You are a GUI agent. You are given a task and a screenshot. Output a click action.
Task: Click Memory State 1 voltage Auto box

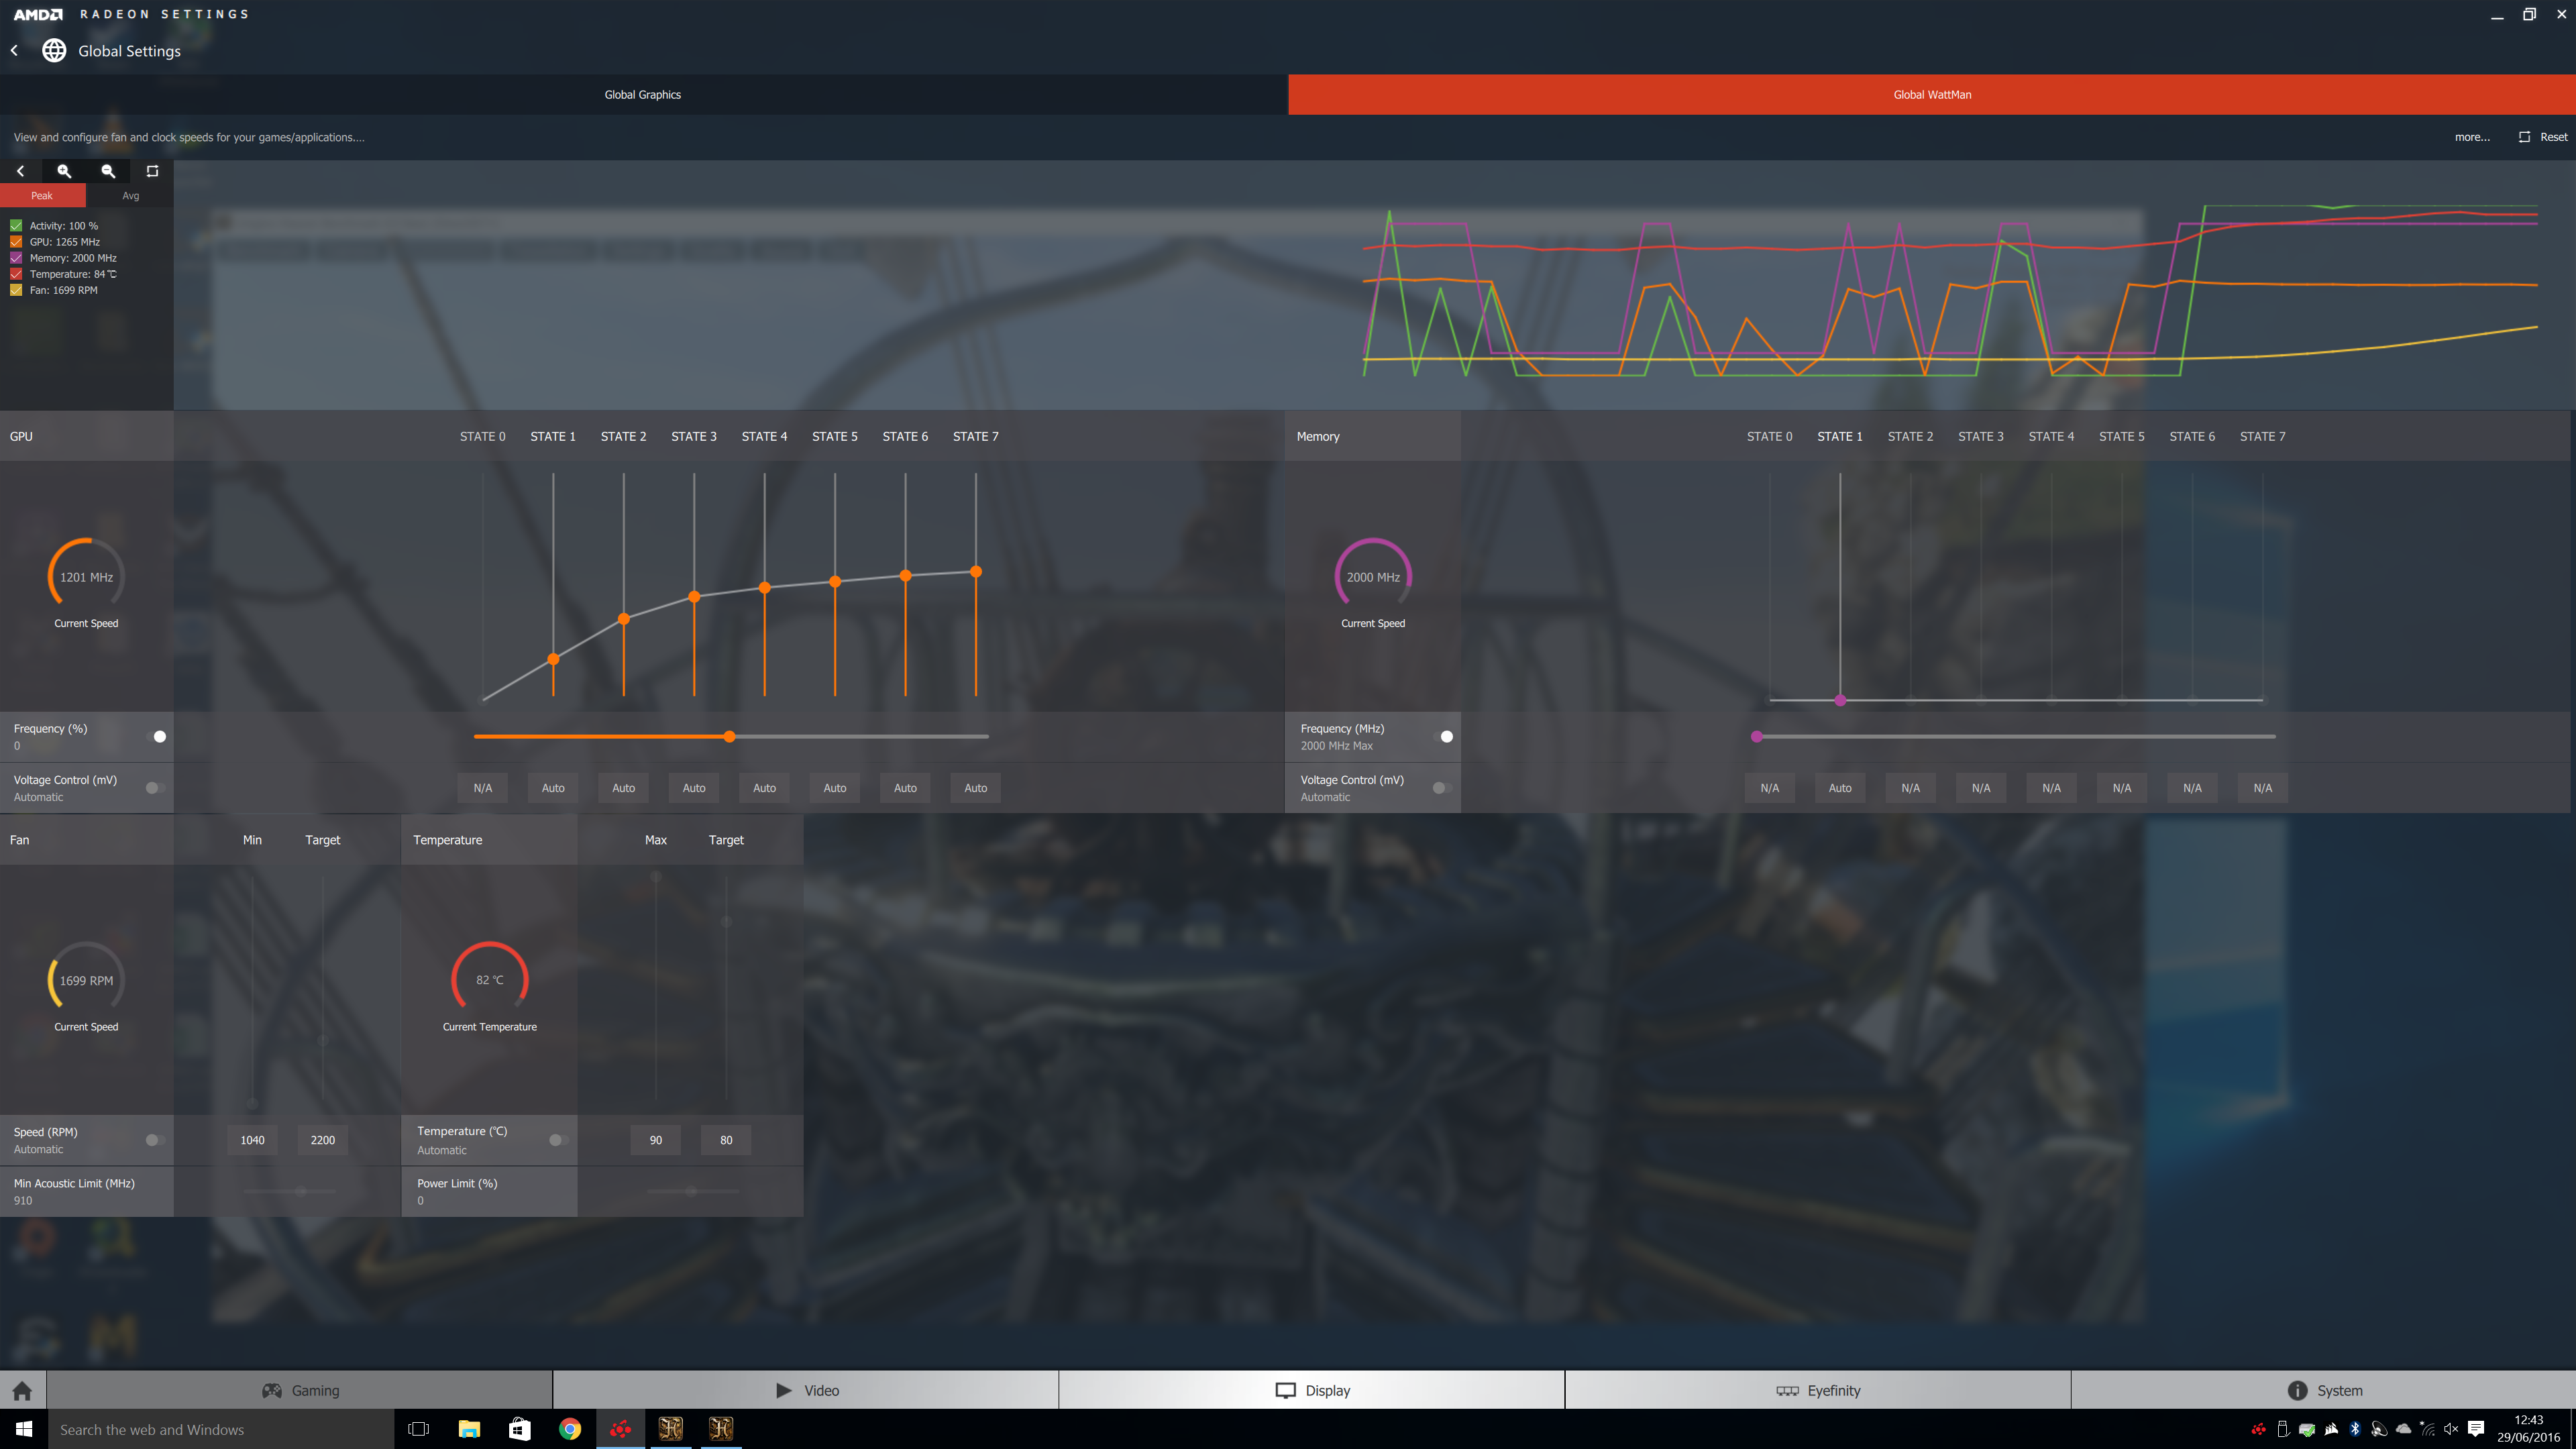(x=1840, y=788)
